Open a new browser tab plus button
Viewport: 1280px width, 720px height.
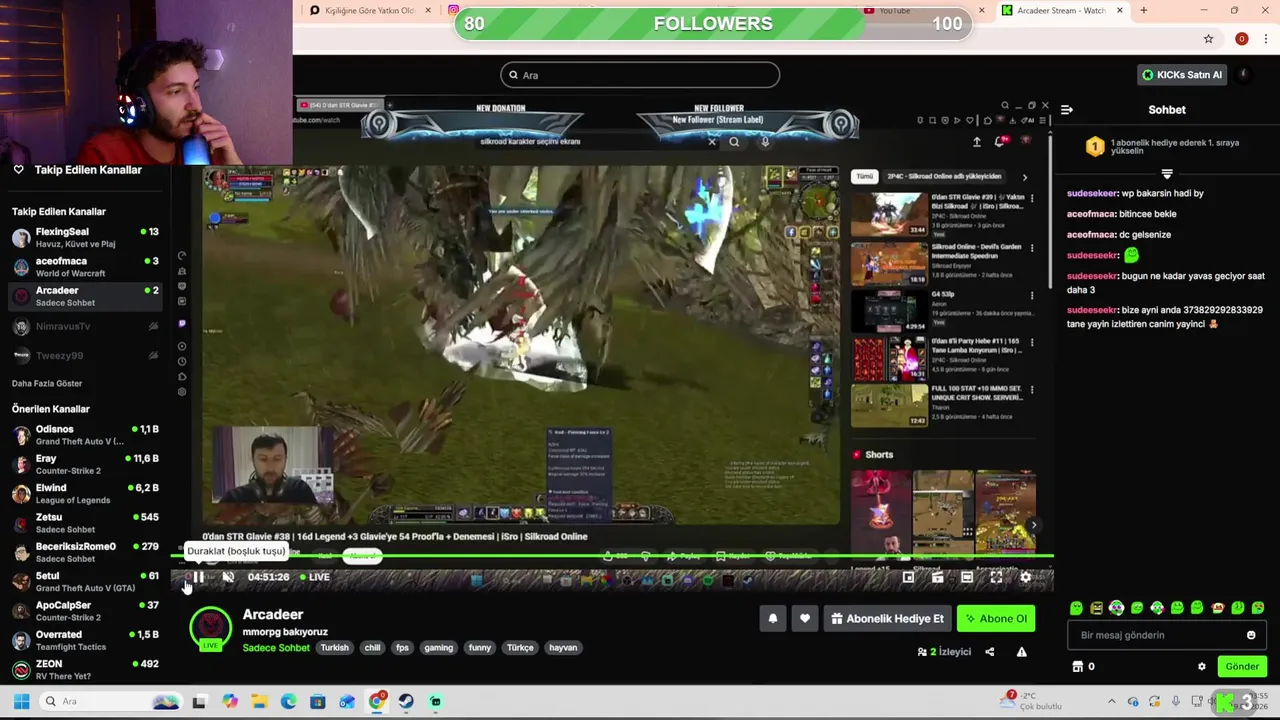coord(1143,11)
